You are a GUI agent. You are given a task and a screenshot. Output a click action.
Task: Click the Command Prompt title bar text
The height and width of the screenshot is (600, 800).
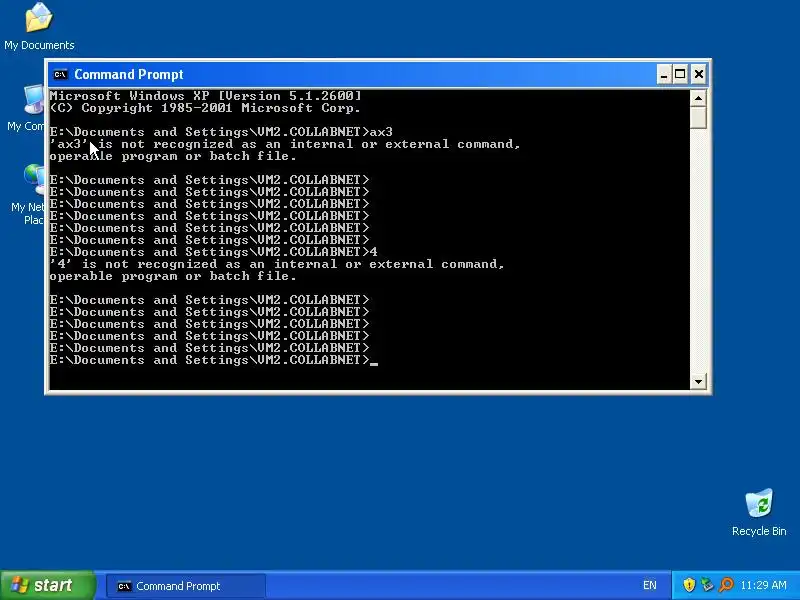tap(129, 74)
